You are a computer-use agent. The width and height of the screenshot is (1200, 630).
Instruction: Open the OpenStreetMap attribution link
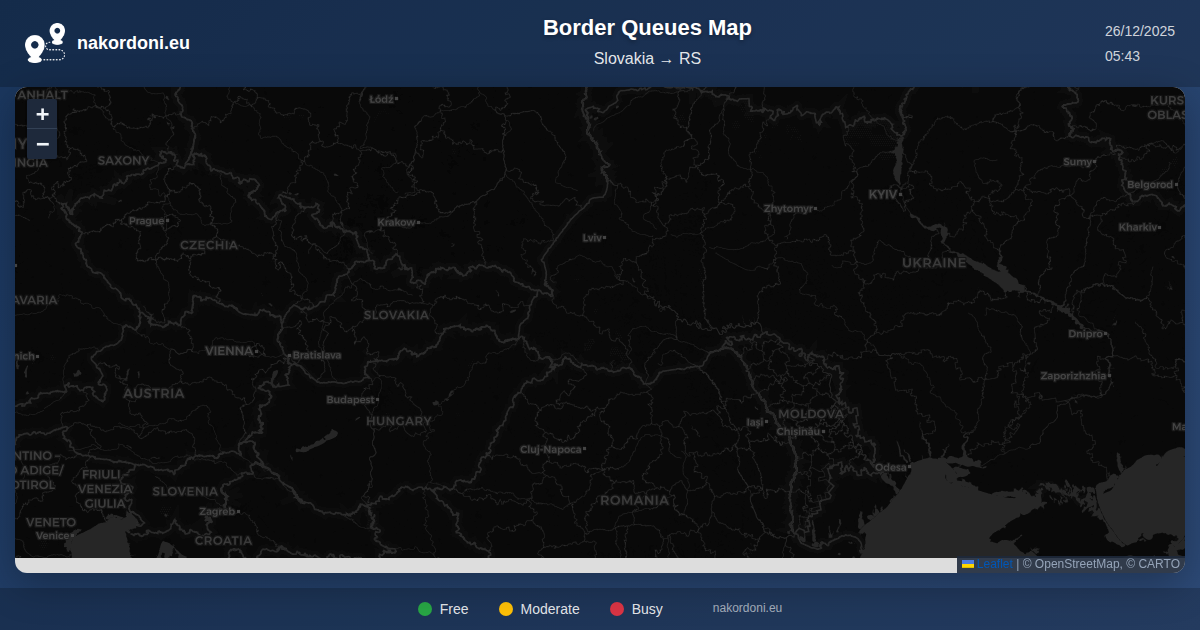click(1077, 564)
